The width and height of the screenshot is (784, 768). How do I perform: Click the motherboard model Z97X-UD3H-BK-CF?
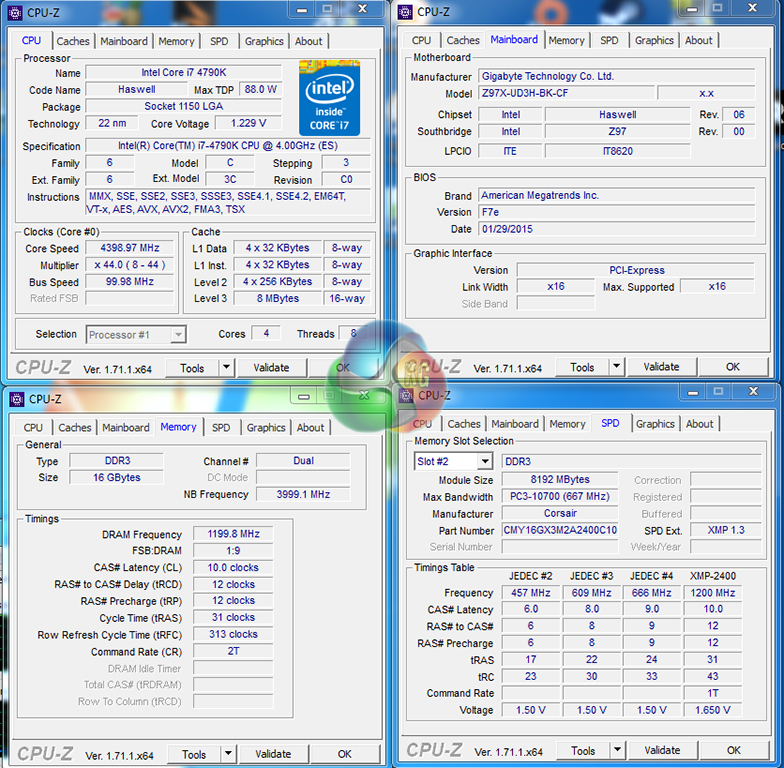566,93
